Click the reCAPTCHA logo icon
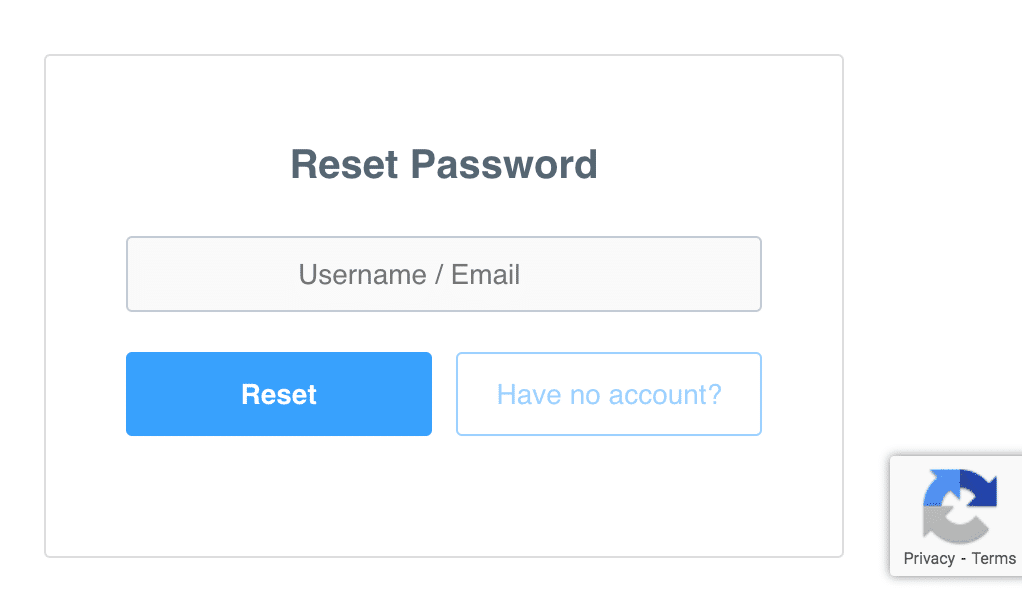 pyautogui.click(x=959, y=506)
